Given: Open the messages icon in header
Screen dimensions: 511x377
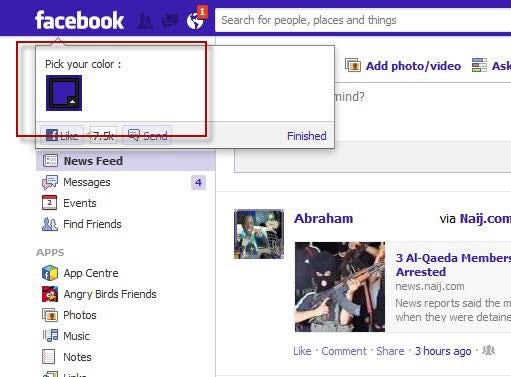Looking at the screenshot, I should (x=170, y=21).
